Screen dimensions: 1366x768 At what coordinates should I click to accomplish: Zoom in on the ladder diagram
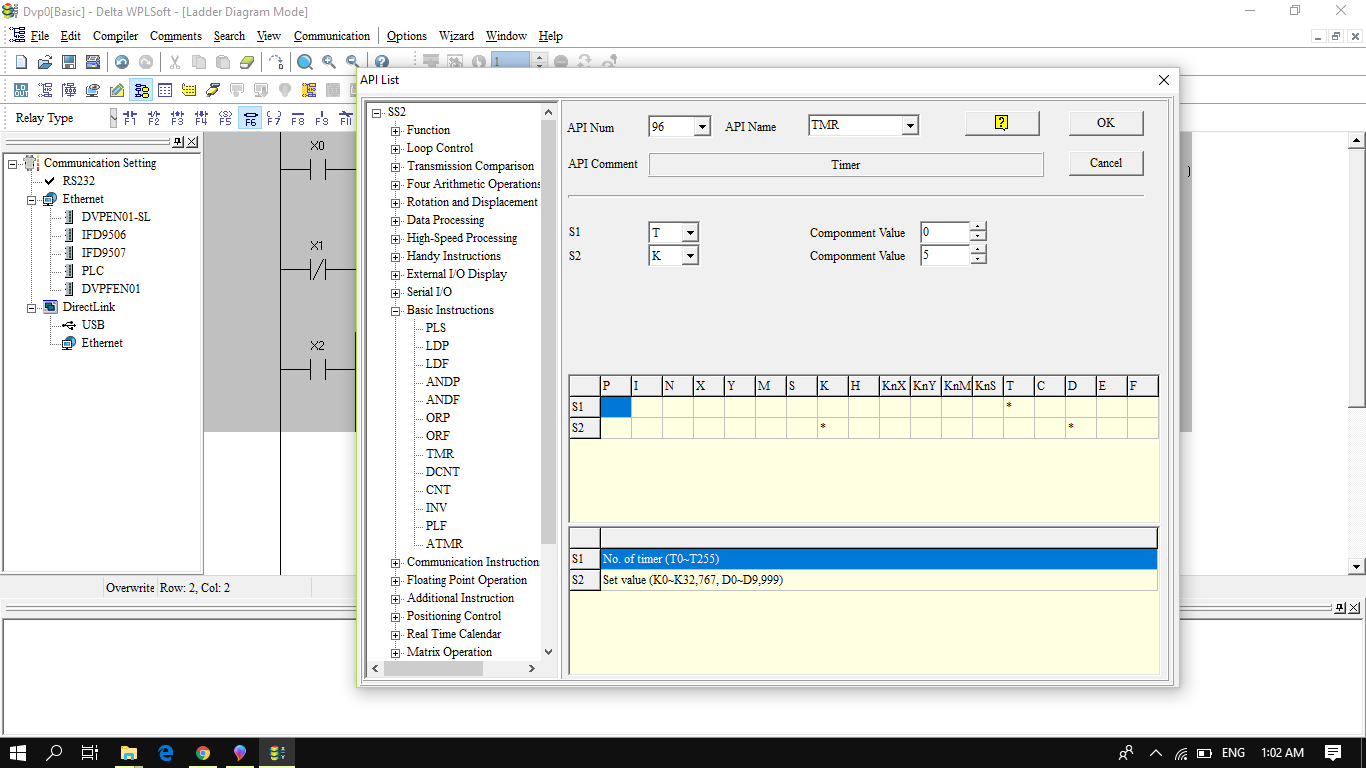[x=329, y=61]
